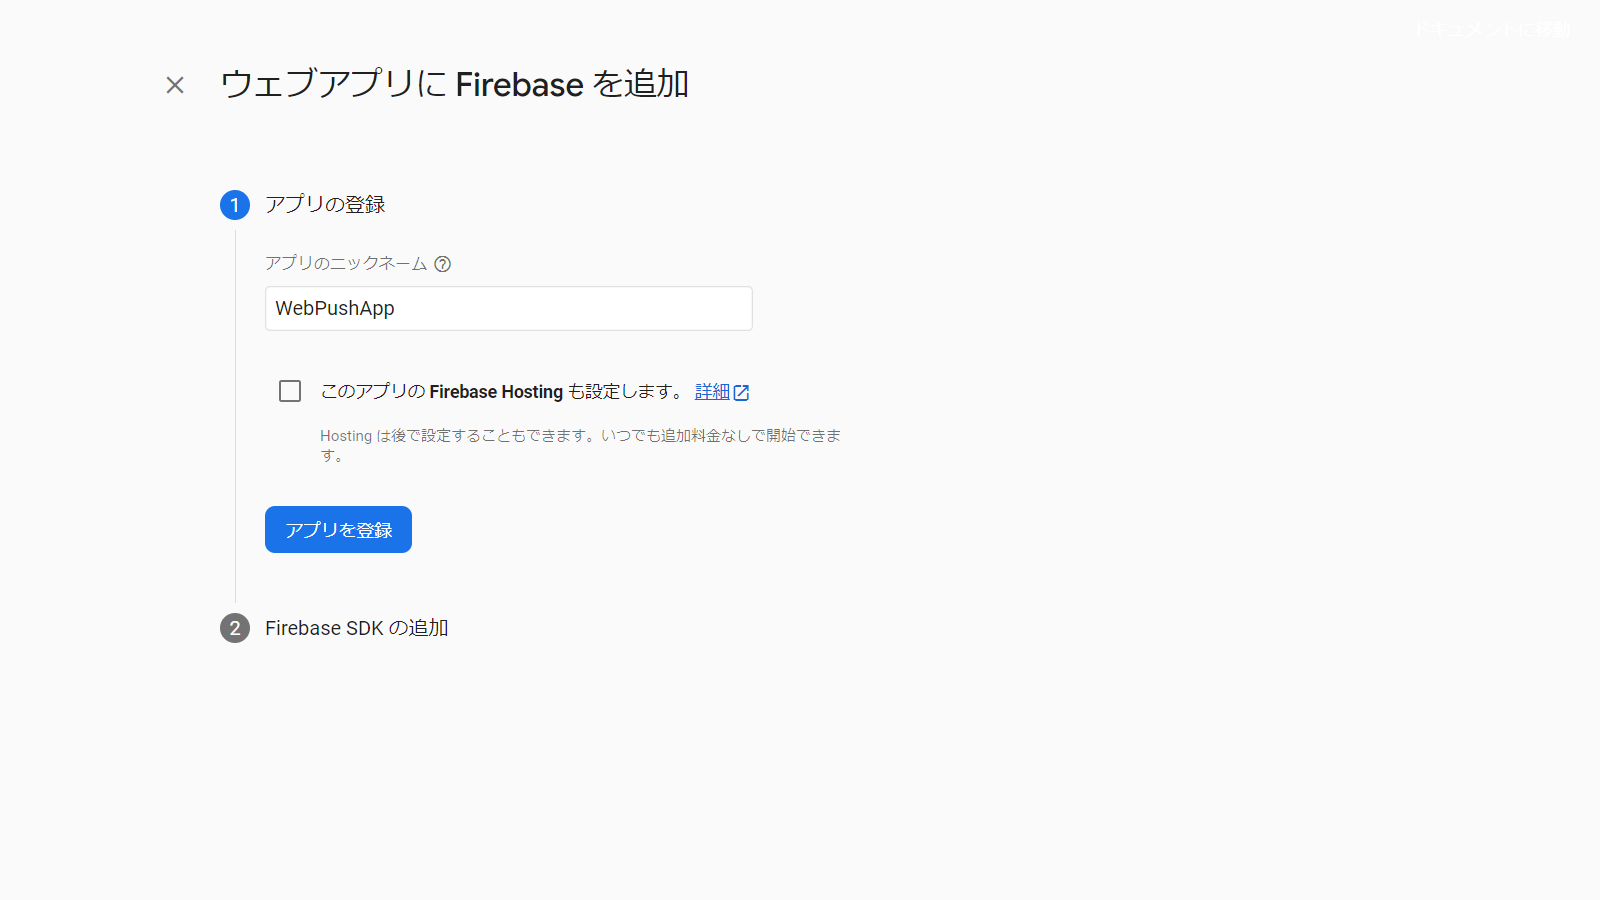Click the step 2 number circle
This screenshot has height=900, width=1600.
[x=235, y=628]
